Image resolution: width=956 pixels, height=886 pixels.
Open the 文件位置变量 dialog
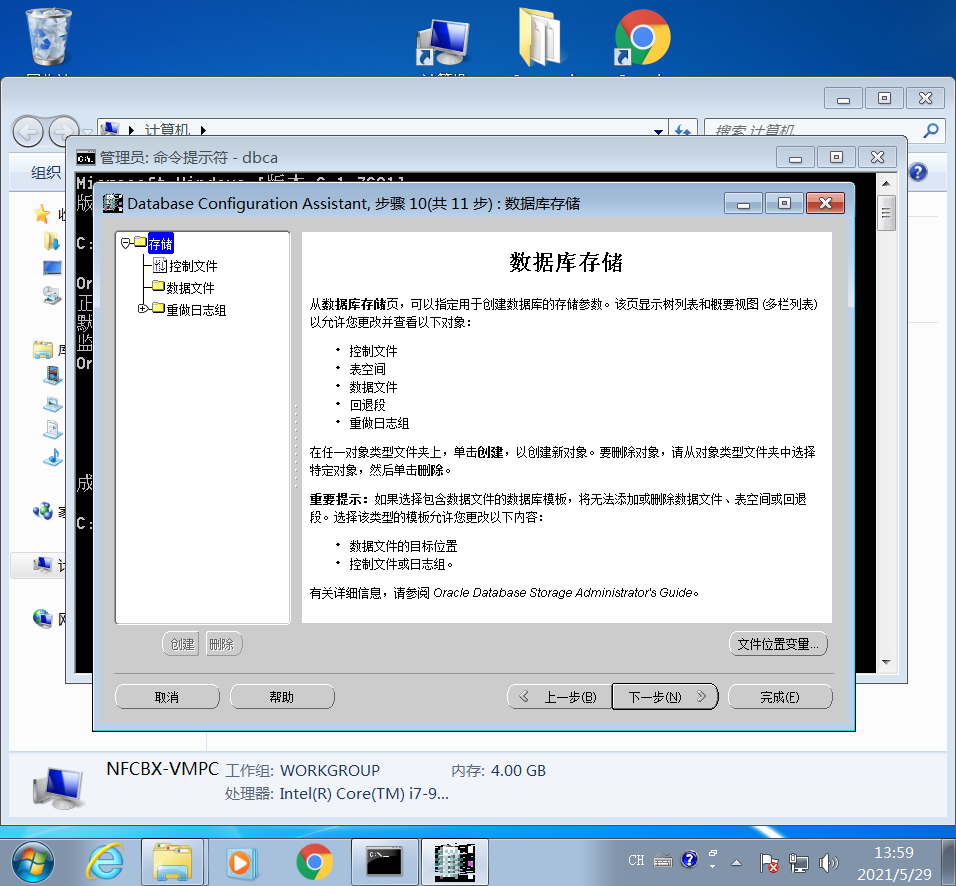click(778, 644)
